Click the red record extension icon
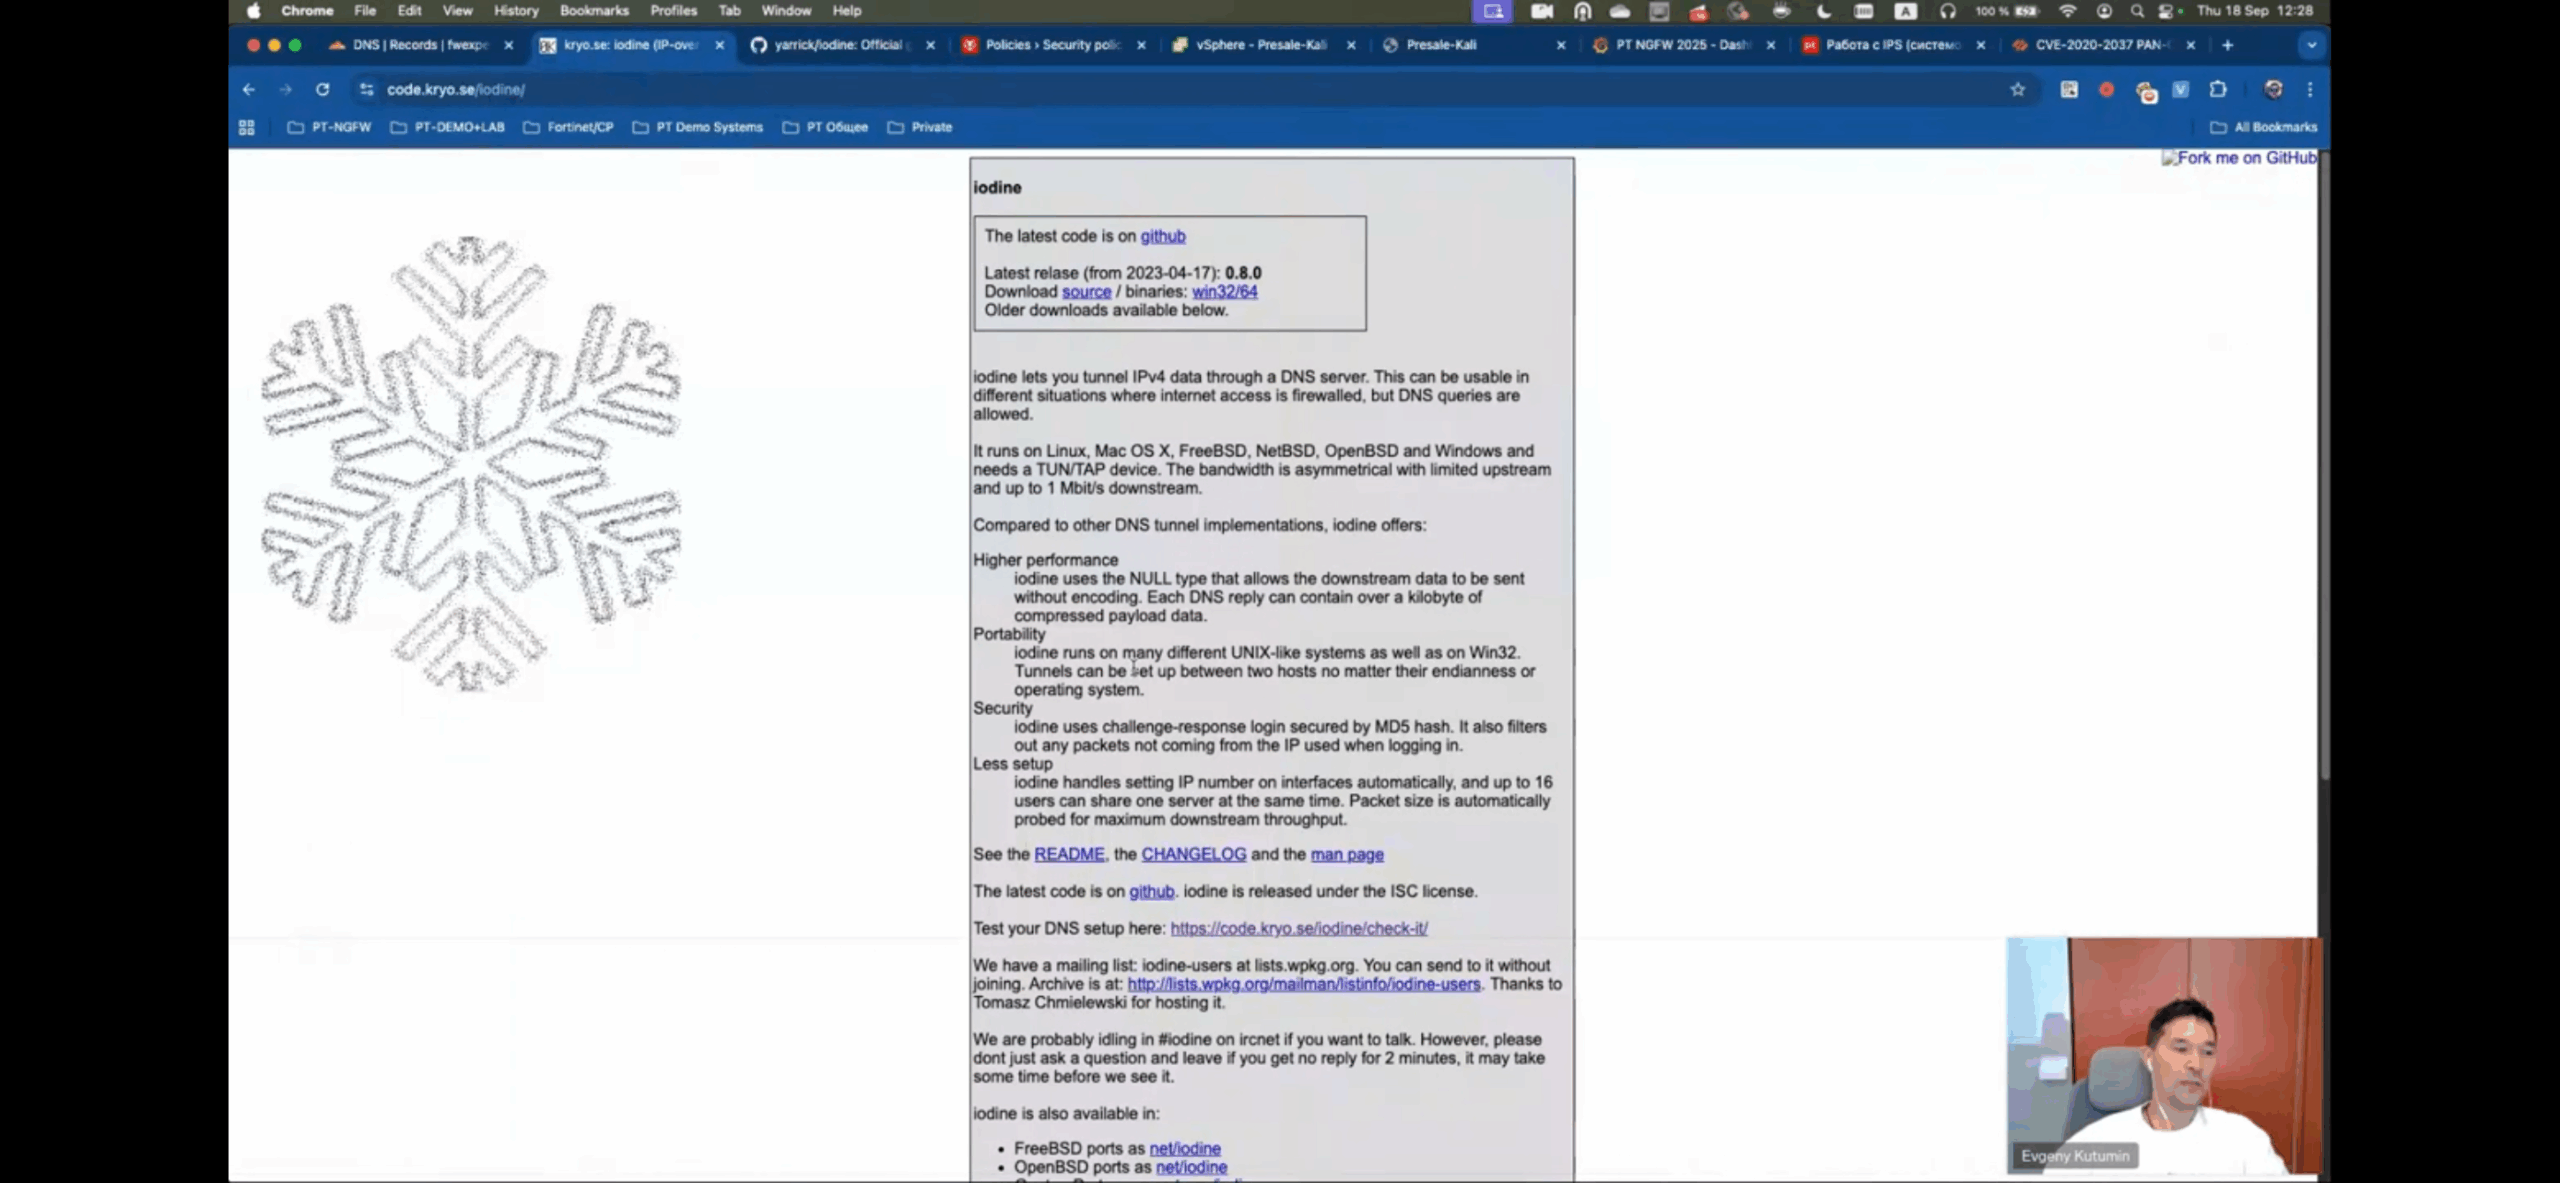 [2106, 89]
